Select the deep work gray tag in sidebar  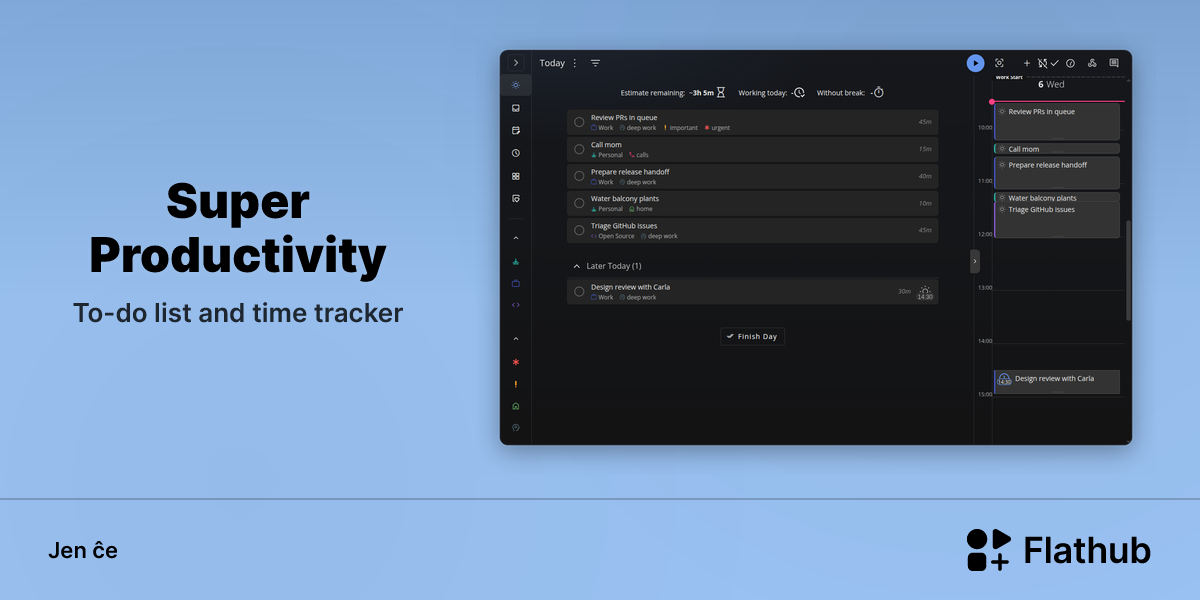coord(516,427)
